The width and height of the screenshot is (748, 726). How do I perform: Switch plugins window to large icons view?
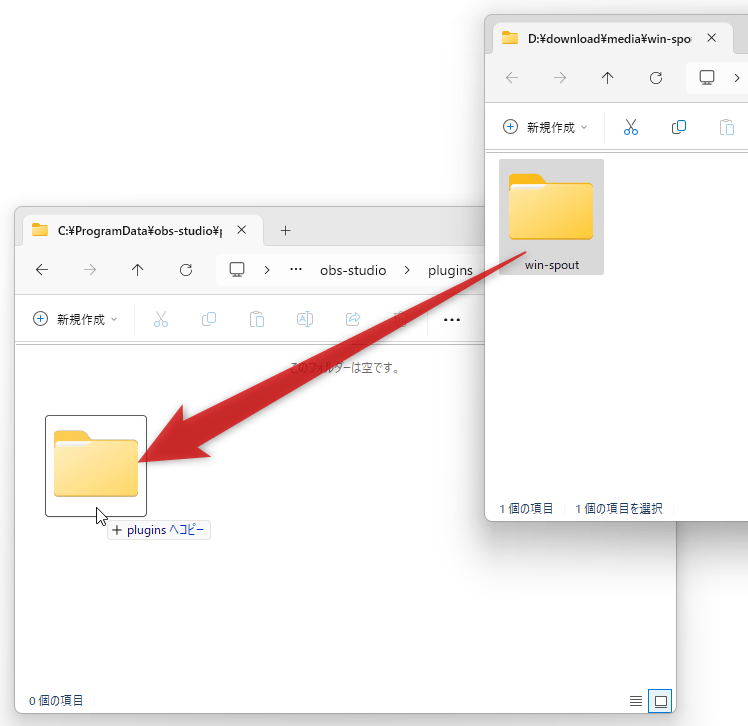click(x=659, y=700)
